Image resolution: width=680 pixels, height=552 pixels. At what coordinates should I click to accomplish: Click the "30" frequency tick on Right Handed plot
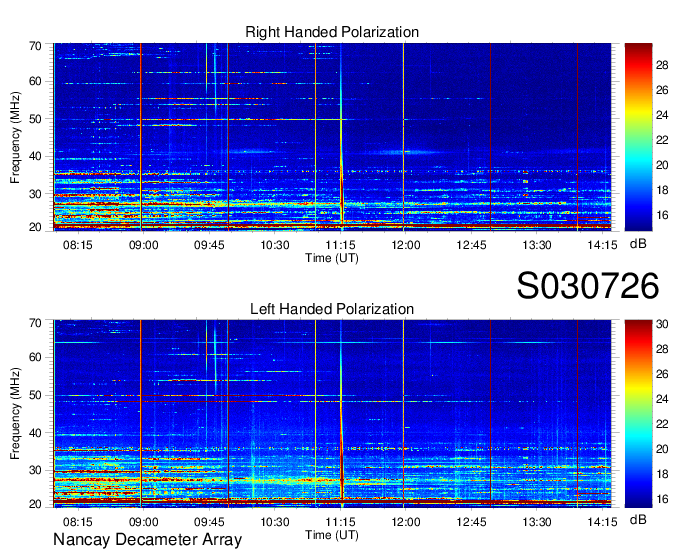click(x=35, y=194)
